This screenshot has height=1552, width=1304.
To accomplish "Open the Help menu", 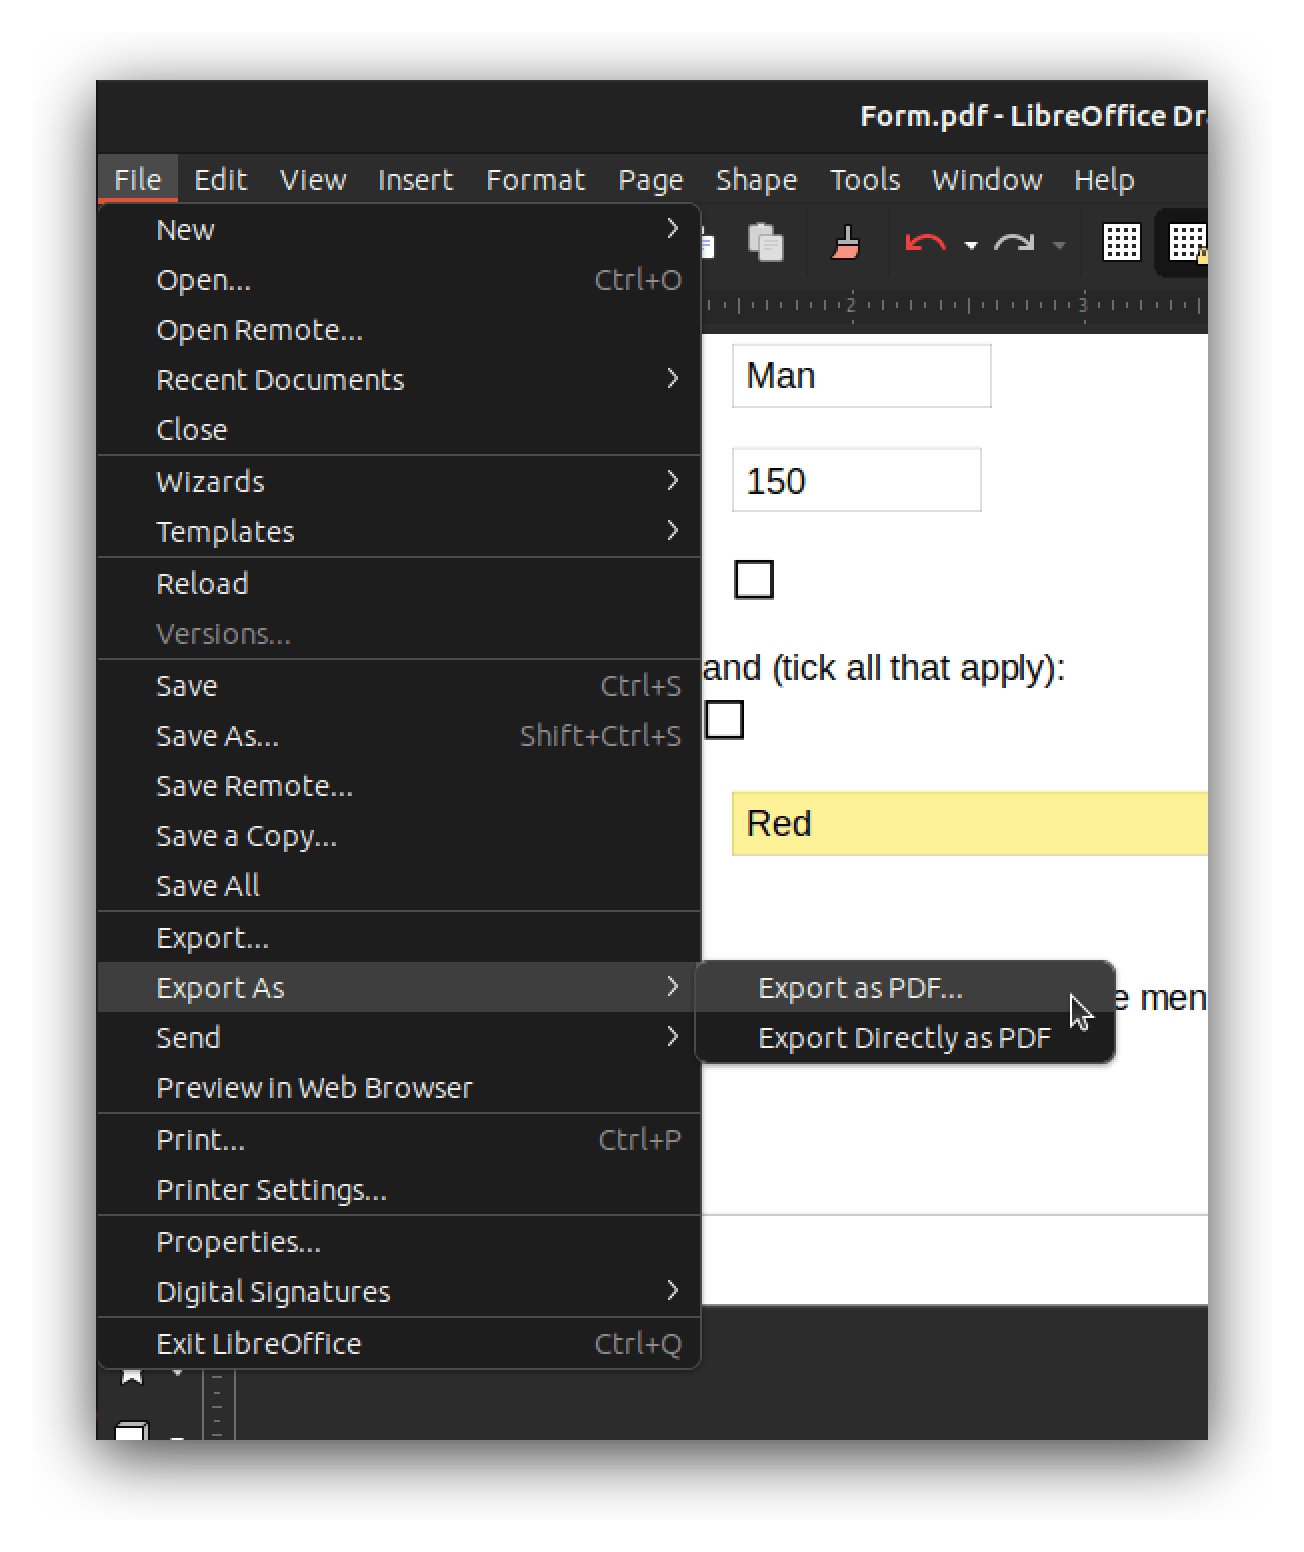I will pos(1104,179).
